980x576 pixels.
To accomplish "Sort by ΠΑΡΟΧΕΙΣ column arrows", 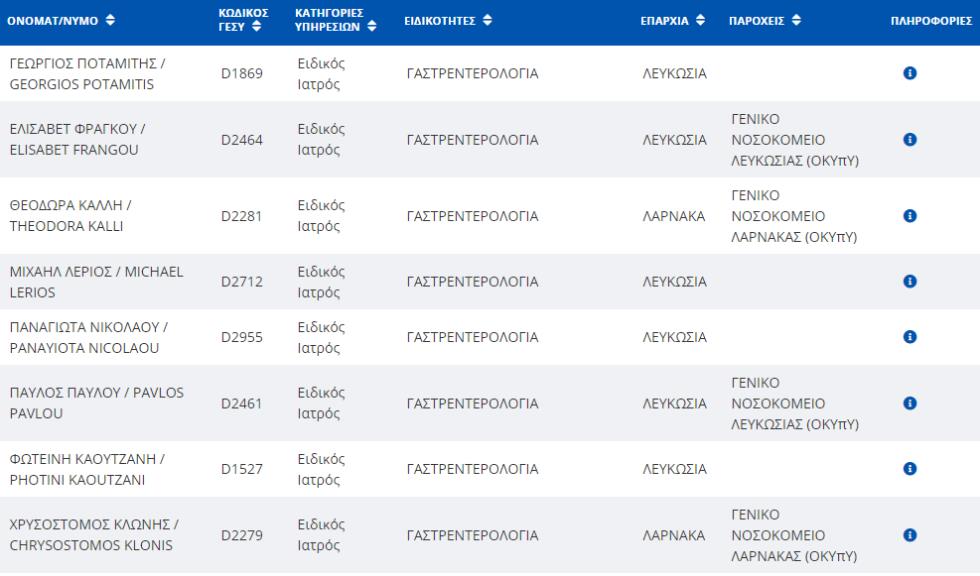I will click(796, 20).
